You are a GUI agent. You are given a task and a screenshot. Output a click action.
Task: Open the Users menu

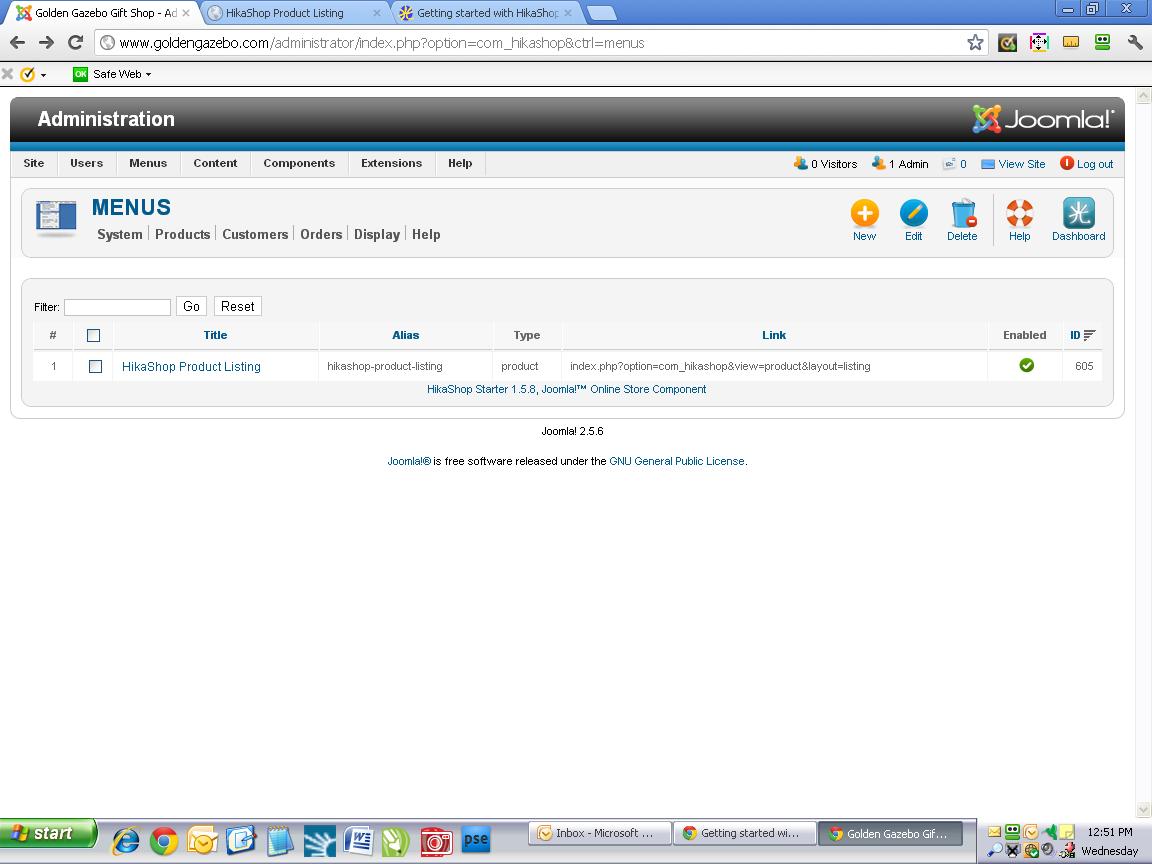pyautogui.click(x=87, y=163)
